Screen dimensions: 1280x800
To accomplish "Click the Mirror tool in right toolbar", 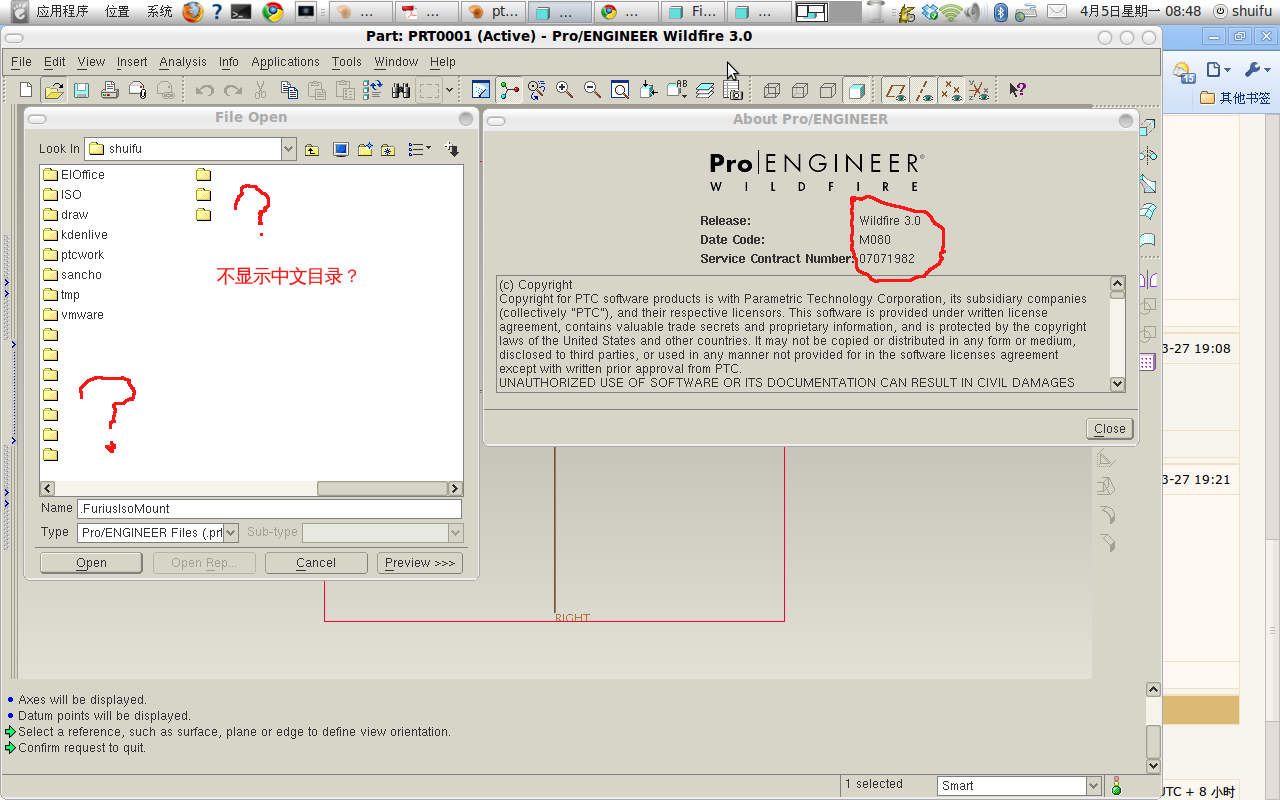I will point(1147,280).
